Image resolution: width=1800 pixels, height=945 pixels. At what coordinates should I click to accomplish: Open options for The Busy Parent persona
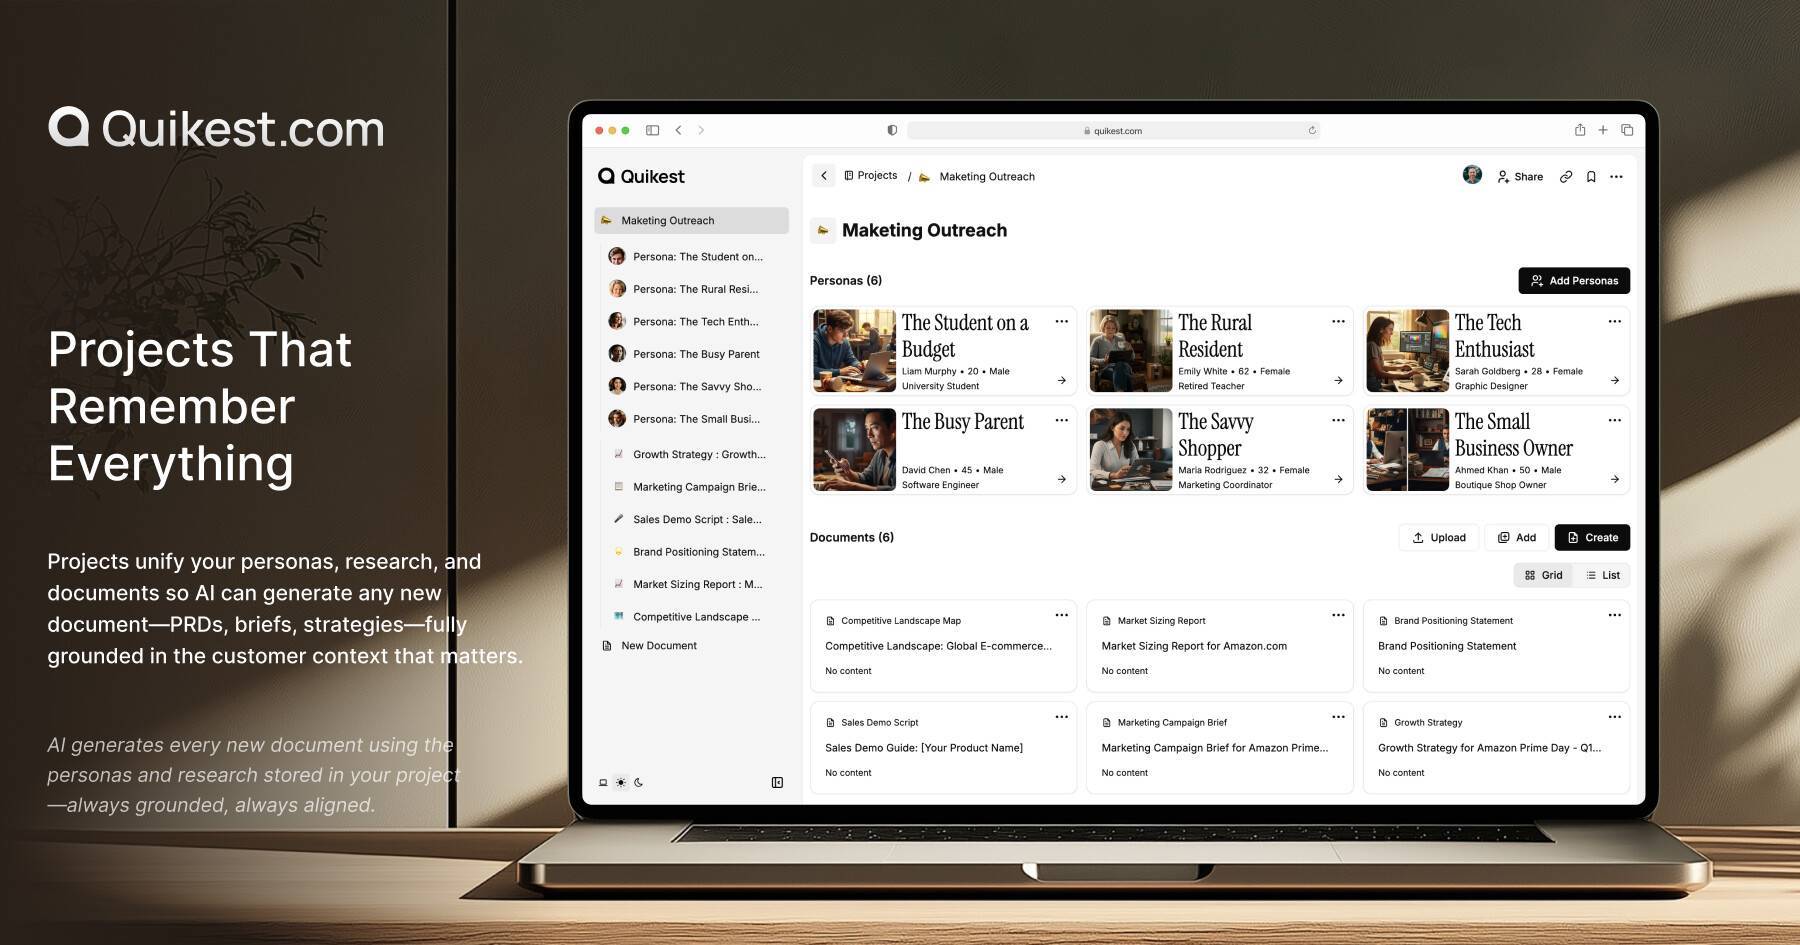[x=1061, y=421]
